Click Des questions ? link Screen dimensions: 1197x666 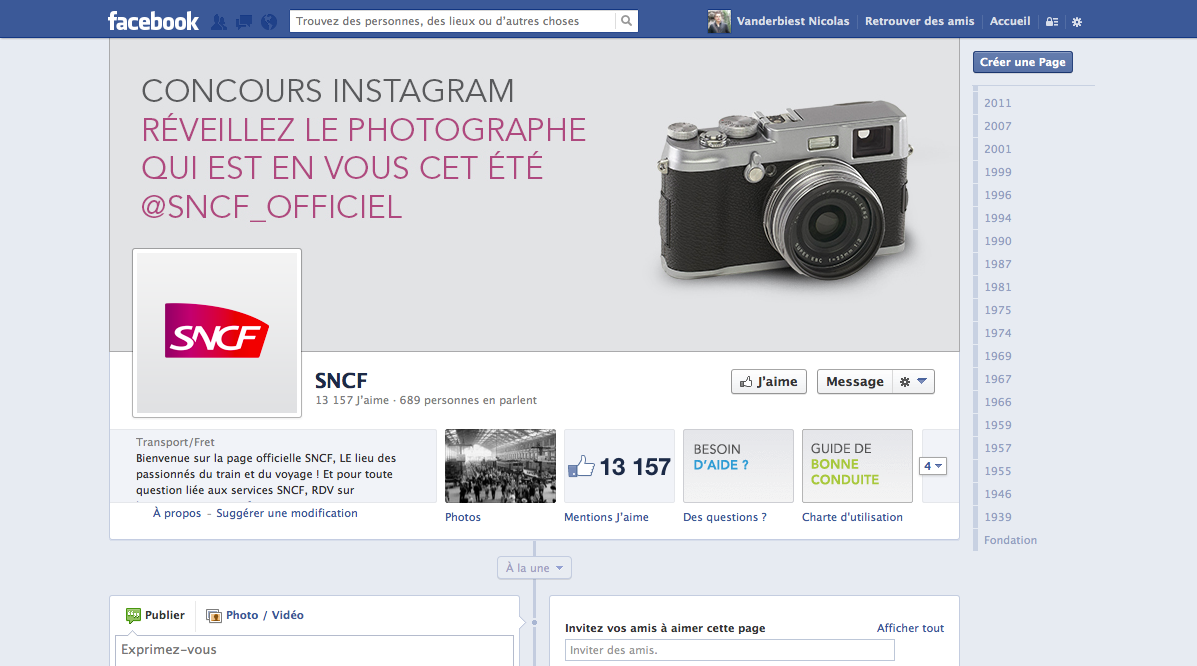click(x=724, y=517)
